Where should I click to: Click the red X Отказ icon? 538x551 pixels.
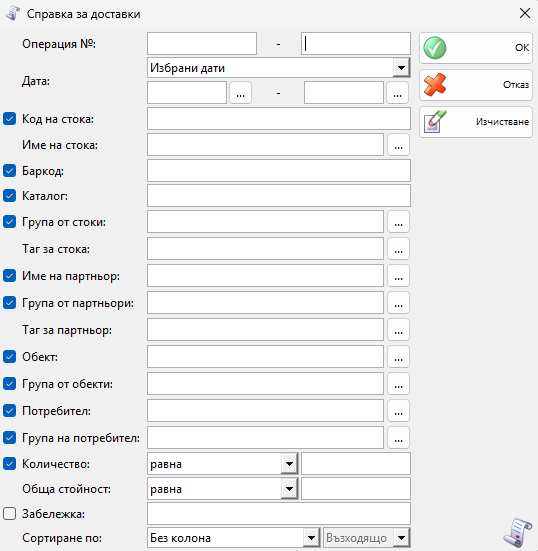click(x=435, y=85)
